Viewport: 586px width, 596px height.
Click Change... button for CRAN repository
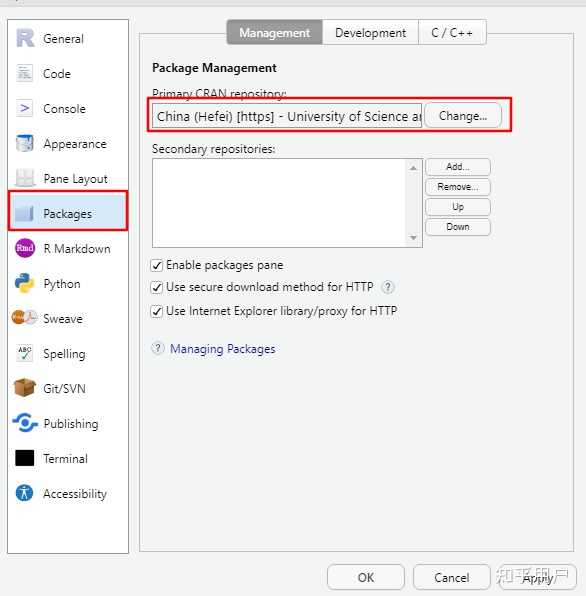click(x=462, y=116)
